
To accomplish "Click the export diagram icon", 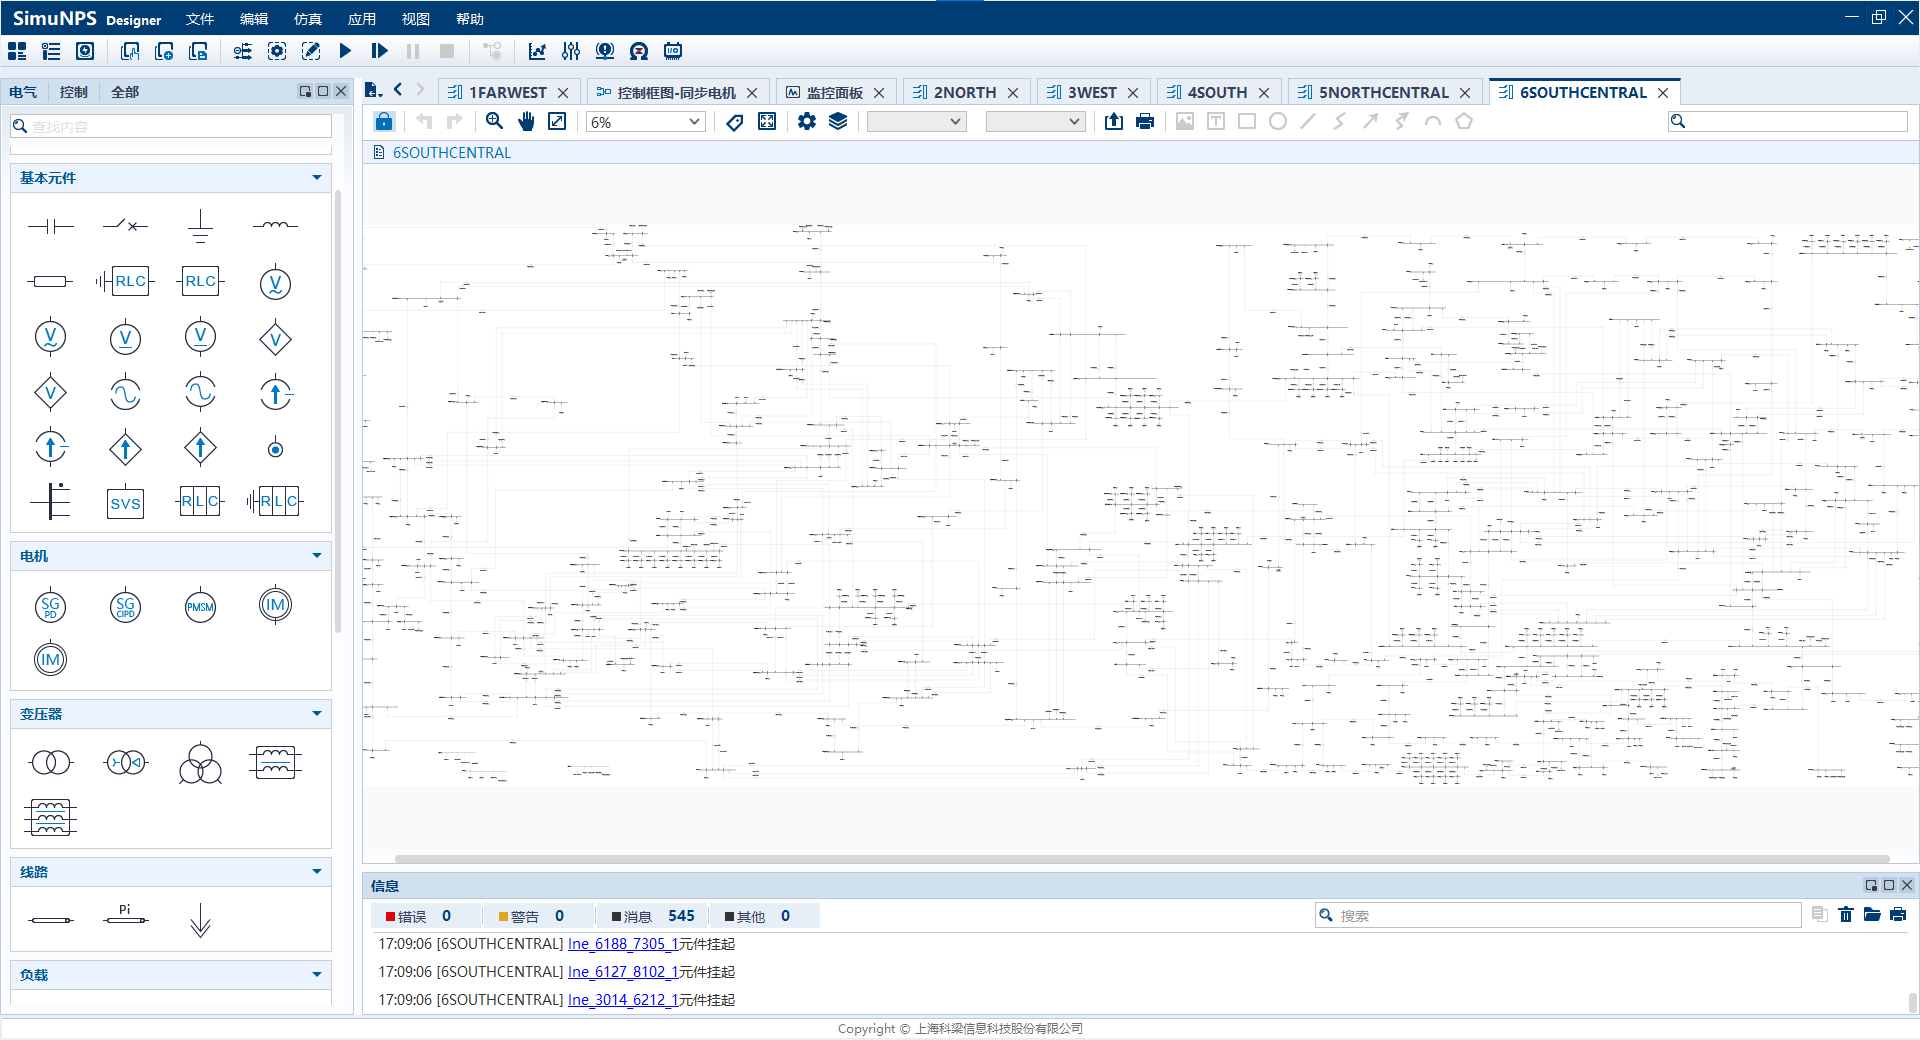I will point(1114,121).
